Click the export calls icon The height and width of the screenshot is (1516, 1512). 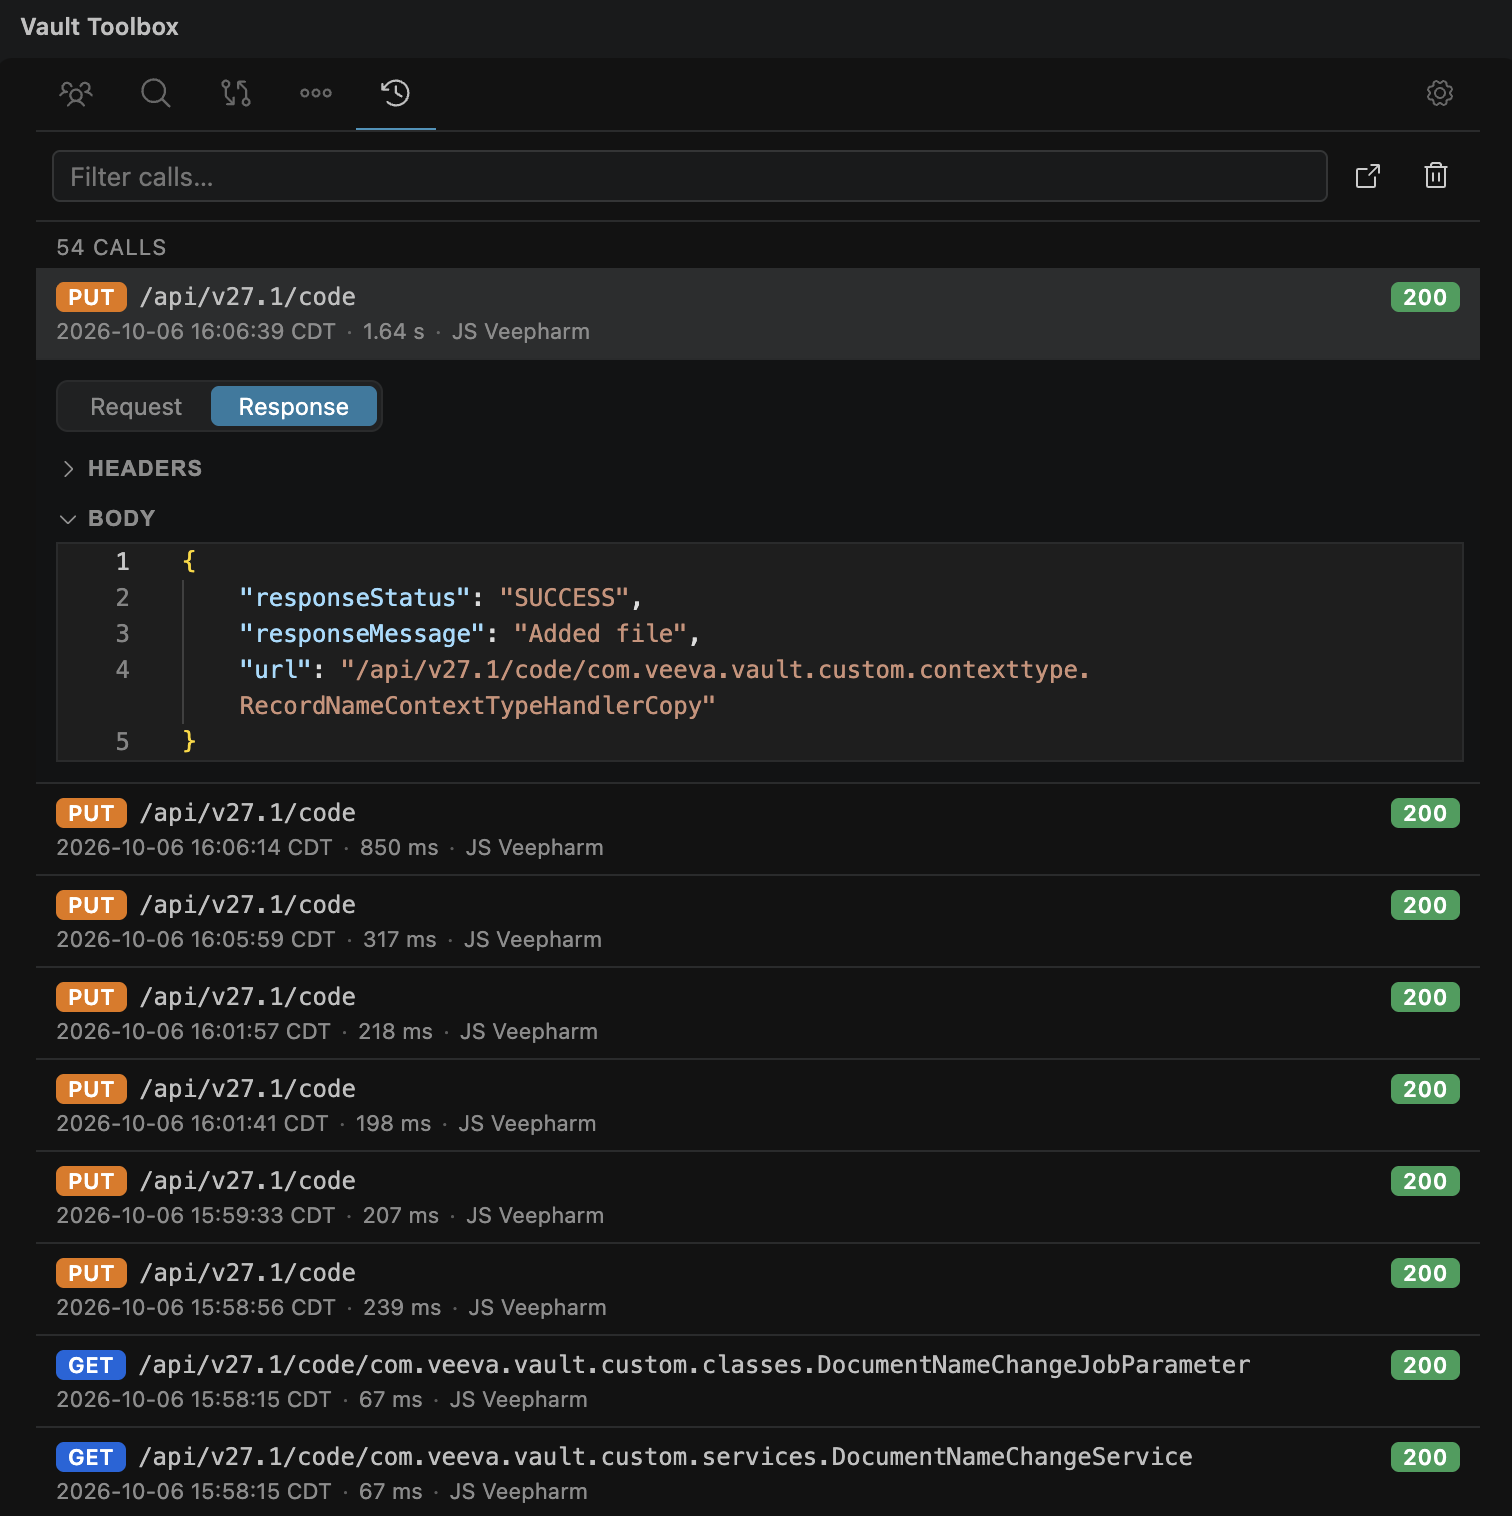click(x=1368, y=176)
